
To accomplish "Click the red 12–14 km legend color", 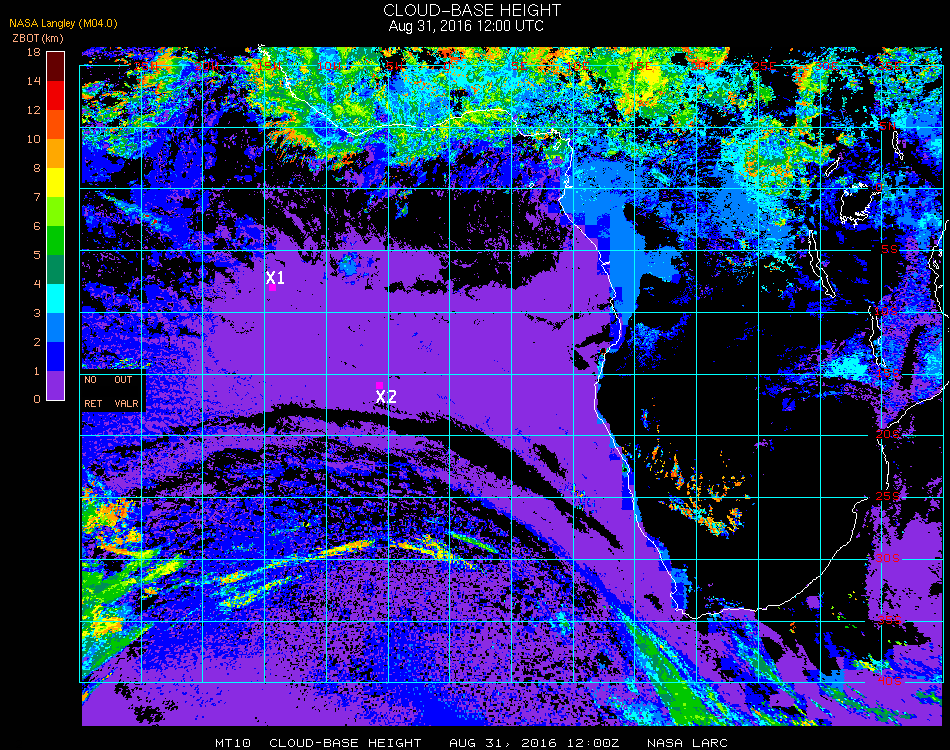I will coord(55,96).
